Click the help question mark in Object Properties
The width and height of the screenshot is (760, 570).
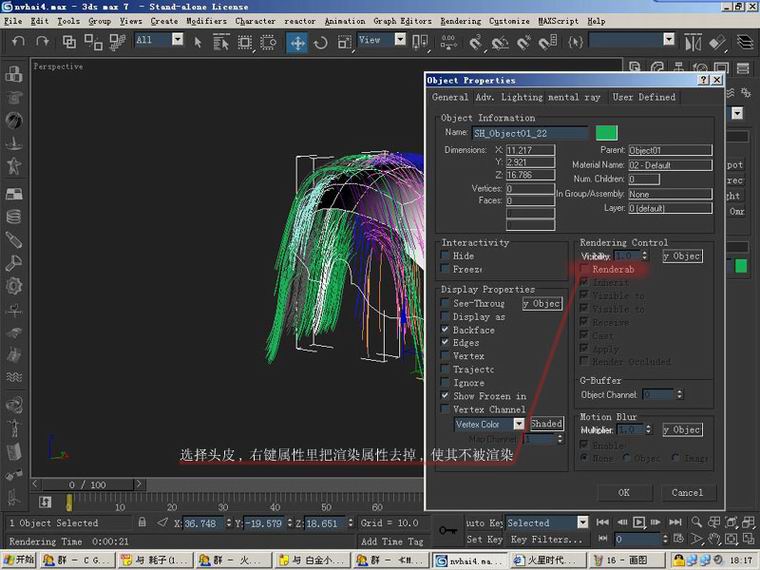point(704,80)
